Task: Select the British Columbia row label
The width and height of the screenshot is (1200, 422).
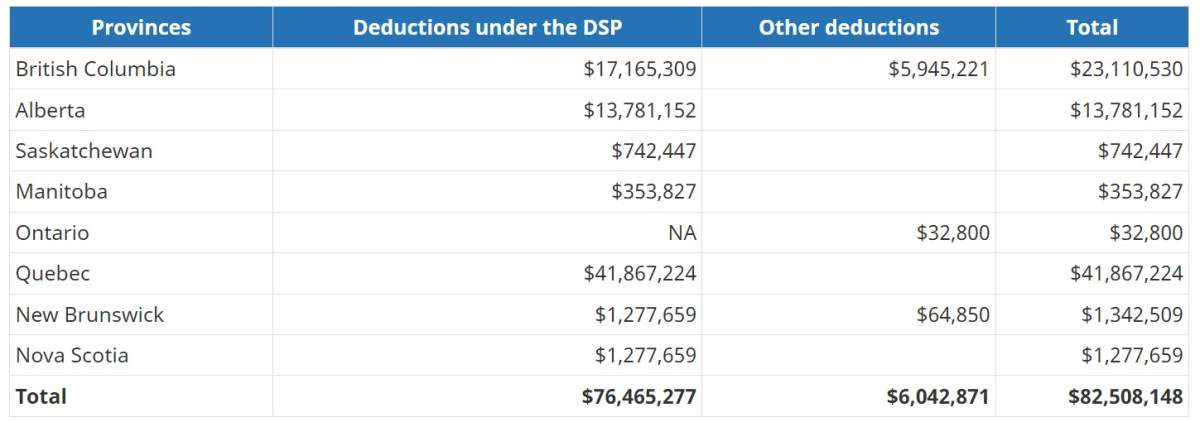Action: (x=96, y=69)
